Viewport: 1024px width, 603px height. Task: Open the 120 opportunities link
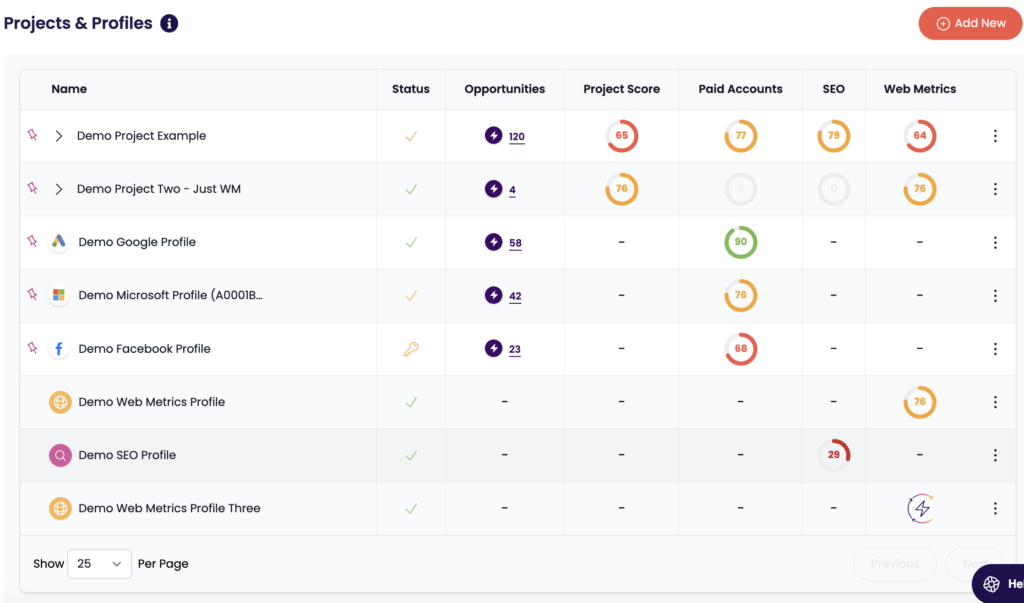point(516,137)
